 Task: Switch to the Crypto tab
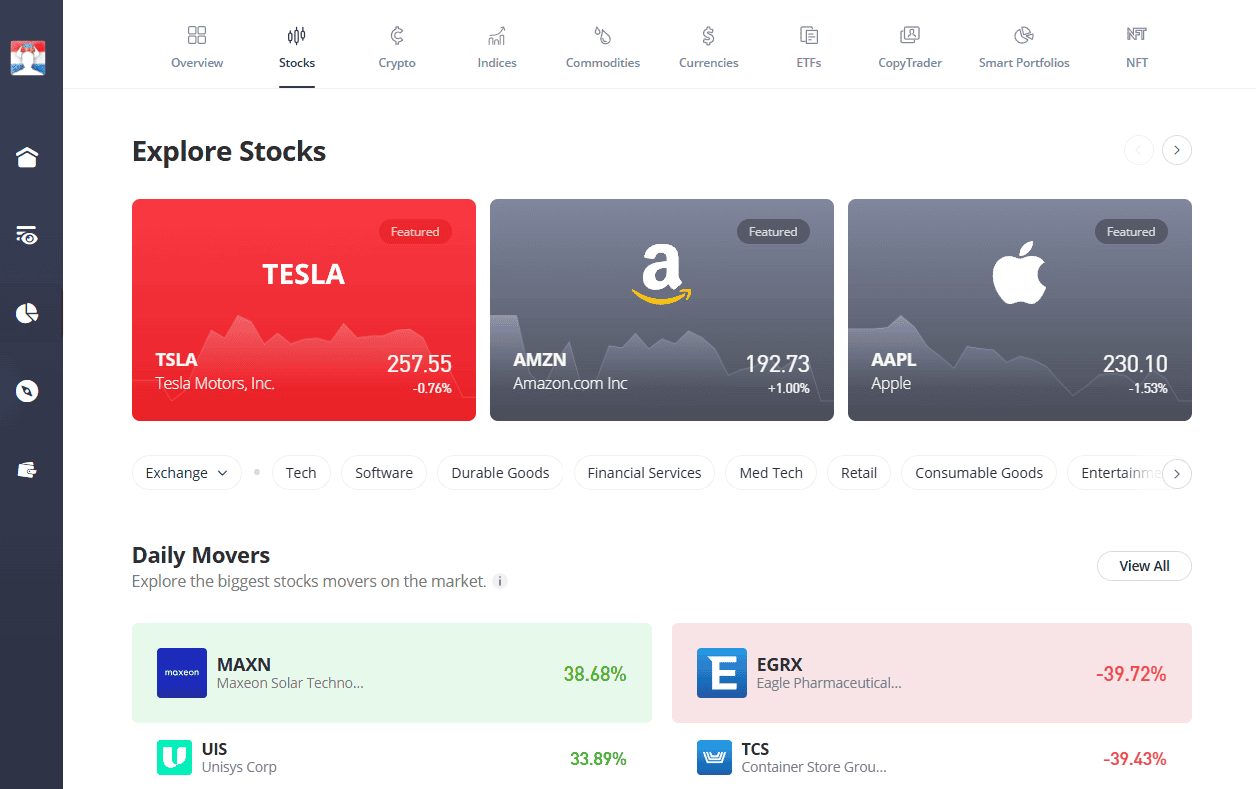point(397,48)
